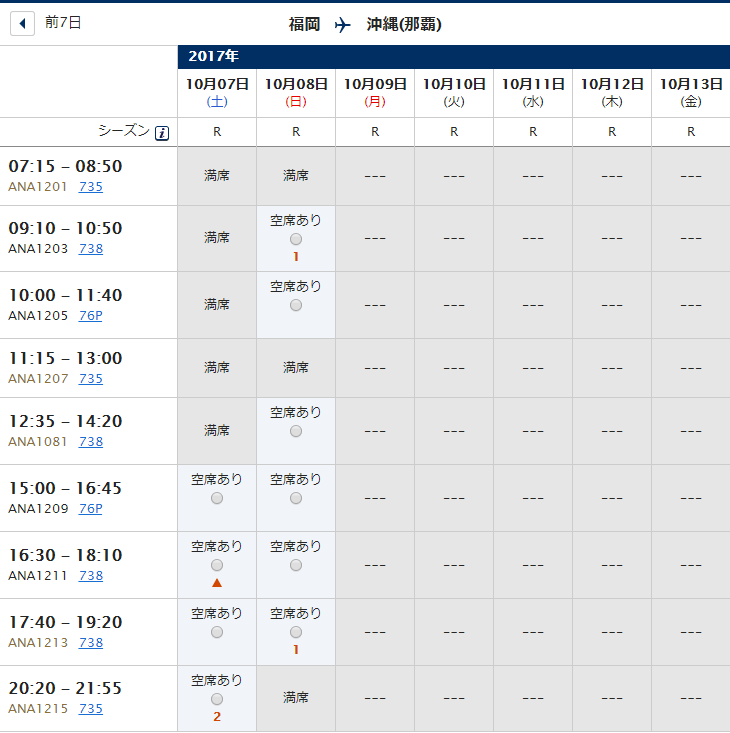Open aircraft type 738 link for ANA1203
The width and height of the screenshot is (730, 733).
(91, 249)
